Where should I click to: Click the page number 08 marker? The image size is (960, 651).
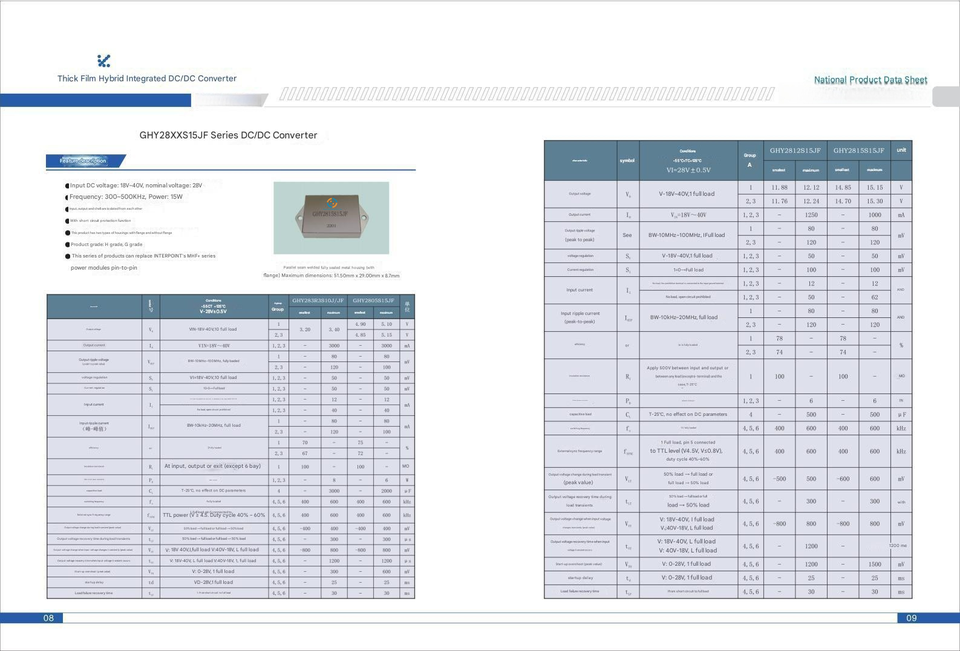pos(48,618)
